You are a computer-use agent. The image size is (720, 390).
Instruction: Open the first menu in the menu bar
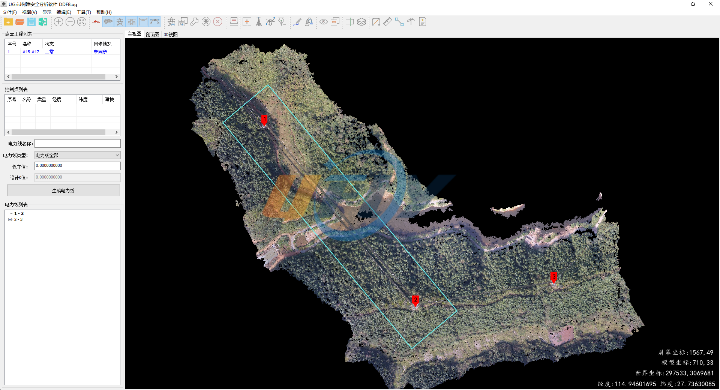tap(9, 12)
